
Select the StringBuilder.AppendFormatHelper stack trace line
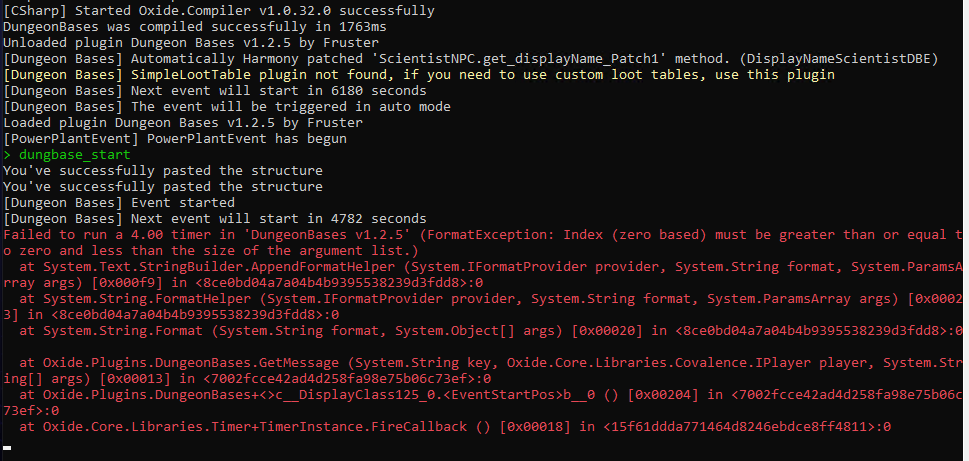pyautogui.click(x=480, y=267)
